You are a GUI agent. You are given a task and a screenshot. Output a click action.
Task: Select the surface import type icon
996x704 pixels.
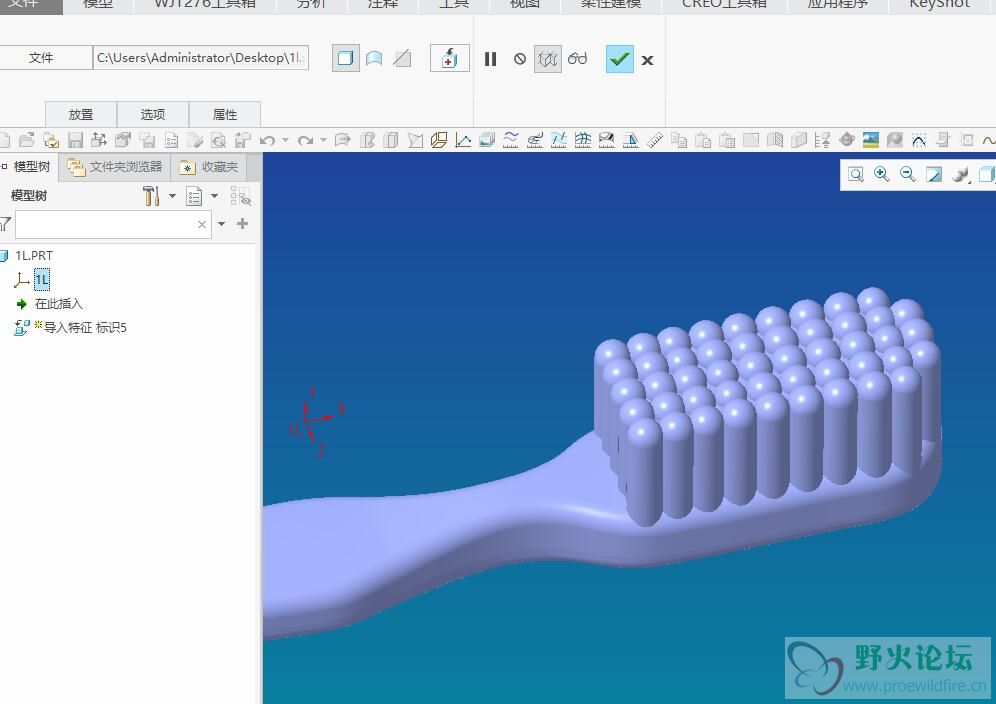(x=374, y=58)
